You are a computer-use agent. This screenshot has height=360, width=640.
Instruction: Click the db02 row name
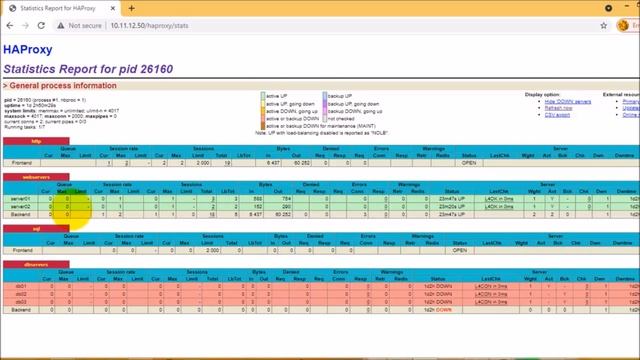click(x=21, y=294)
